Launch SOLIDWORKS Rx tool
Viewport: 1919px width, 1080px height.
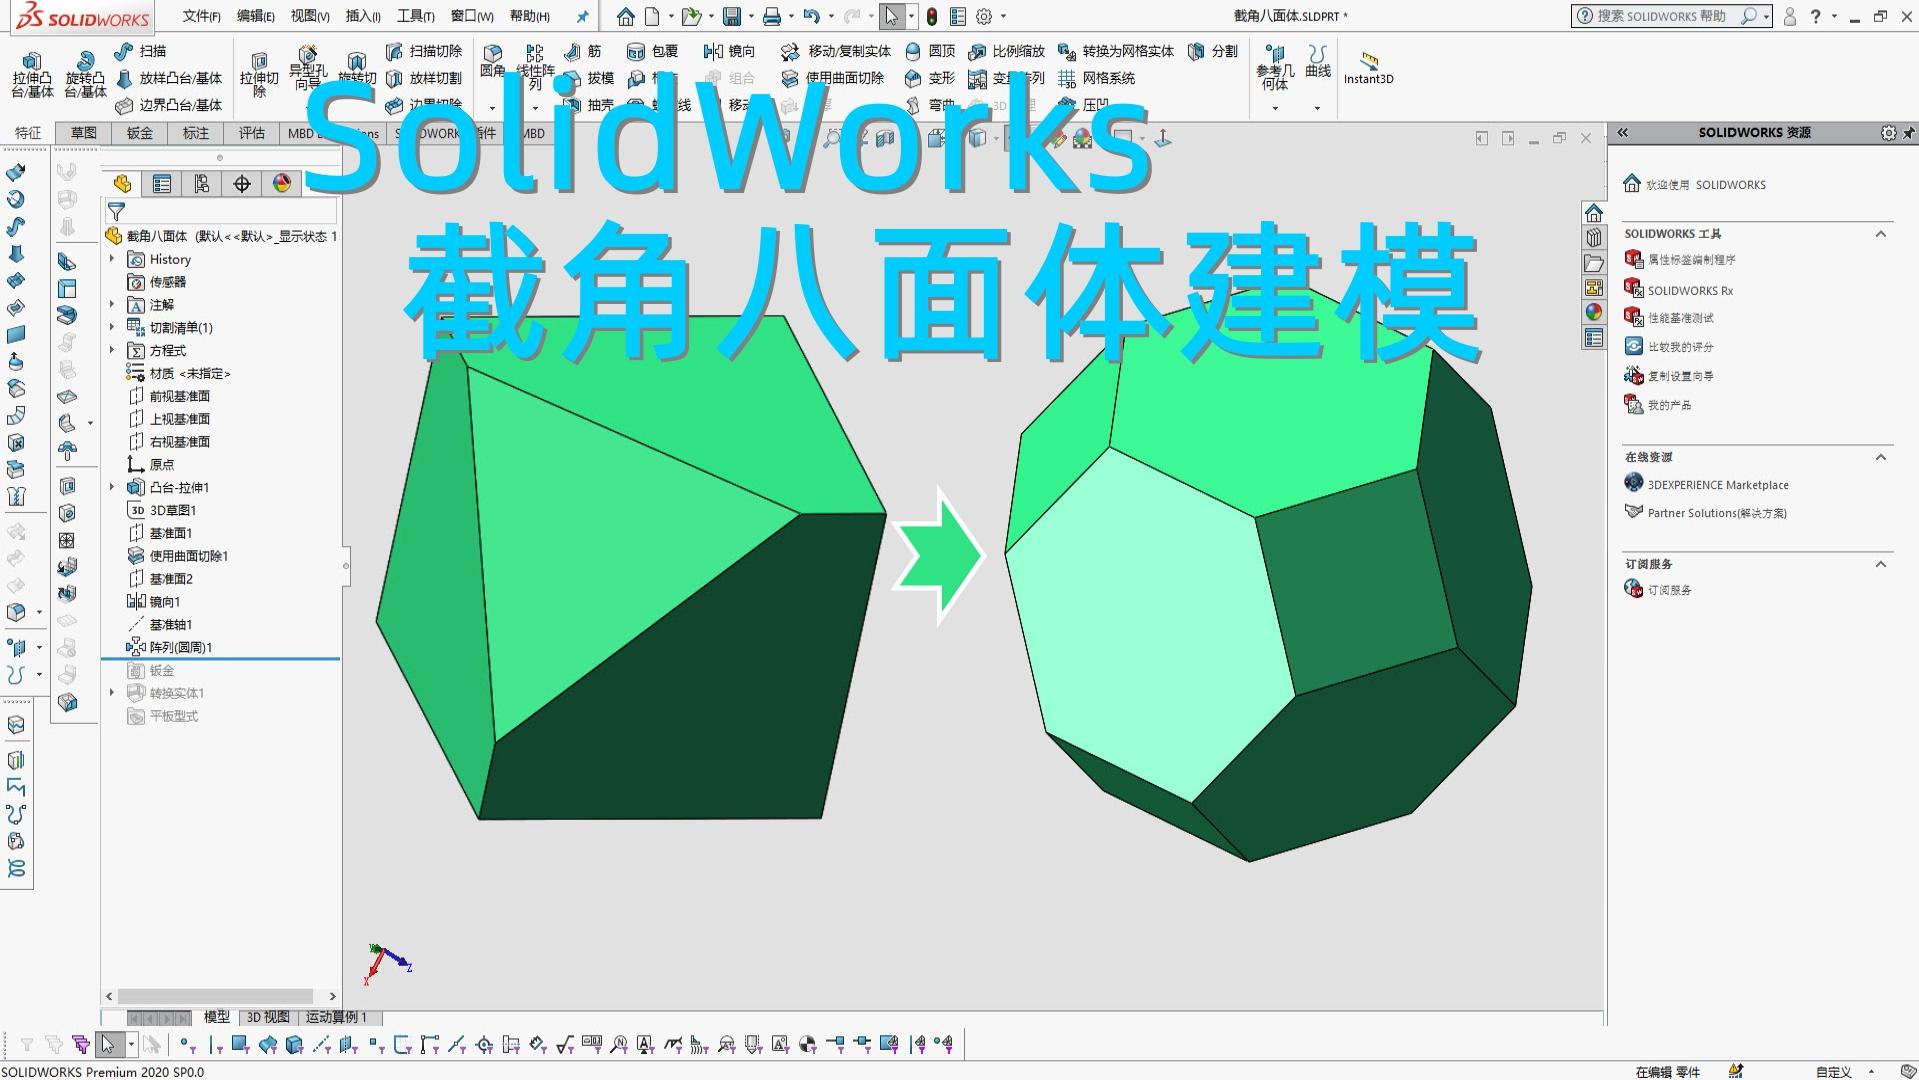pos(1690,291)
